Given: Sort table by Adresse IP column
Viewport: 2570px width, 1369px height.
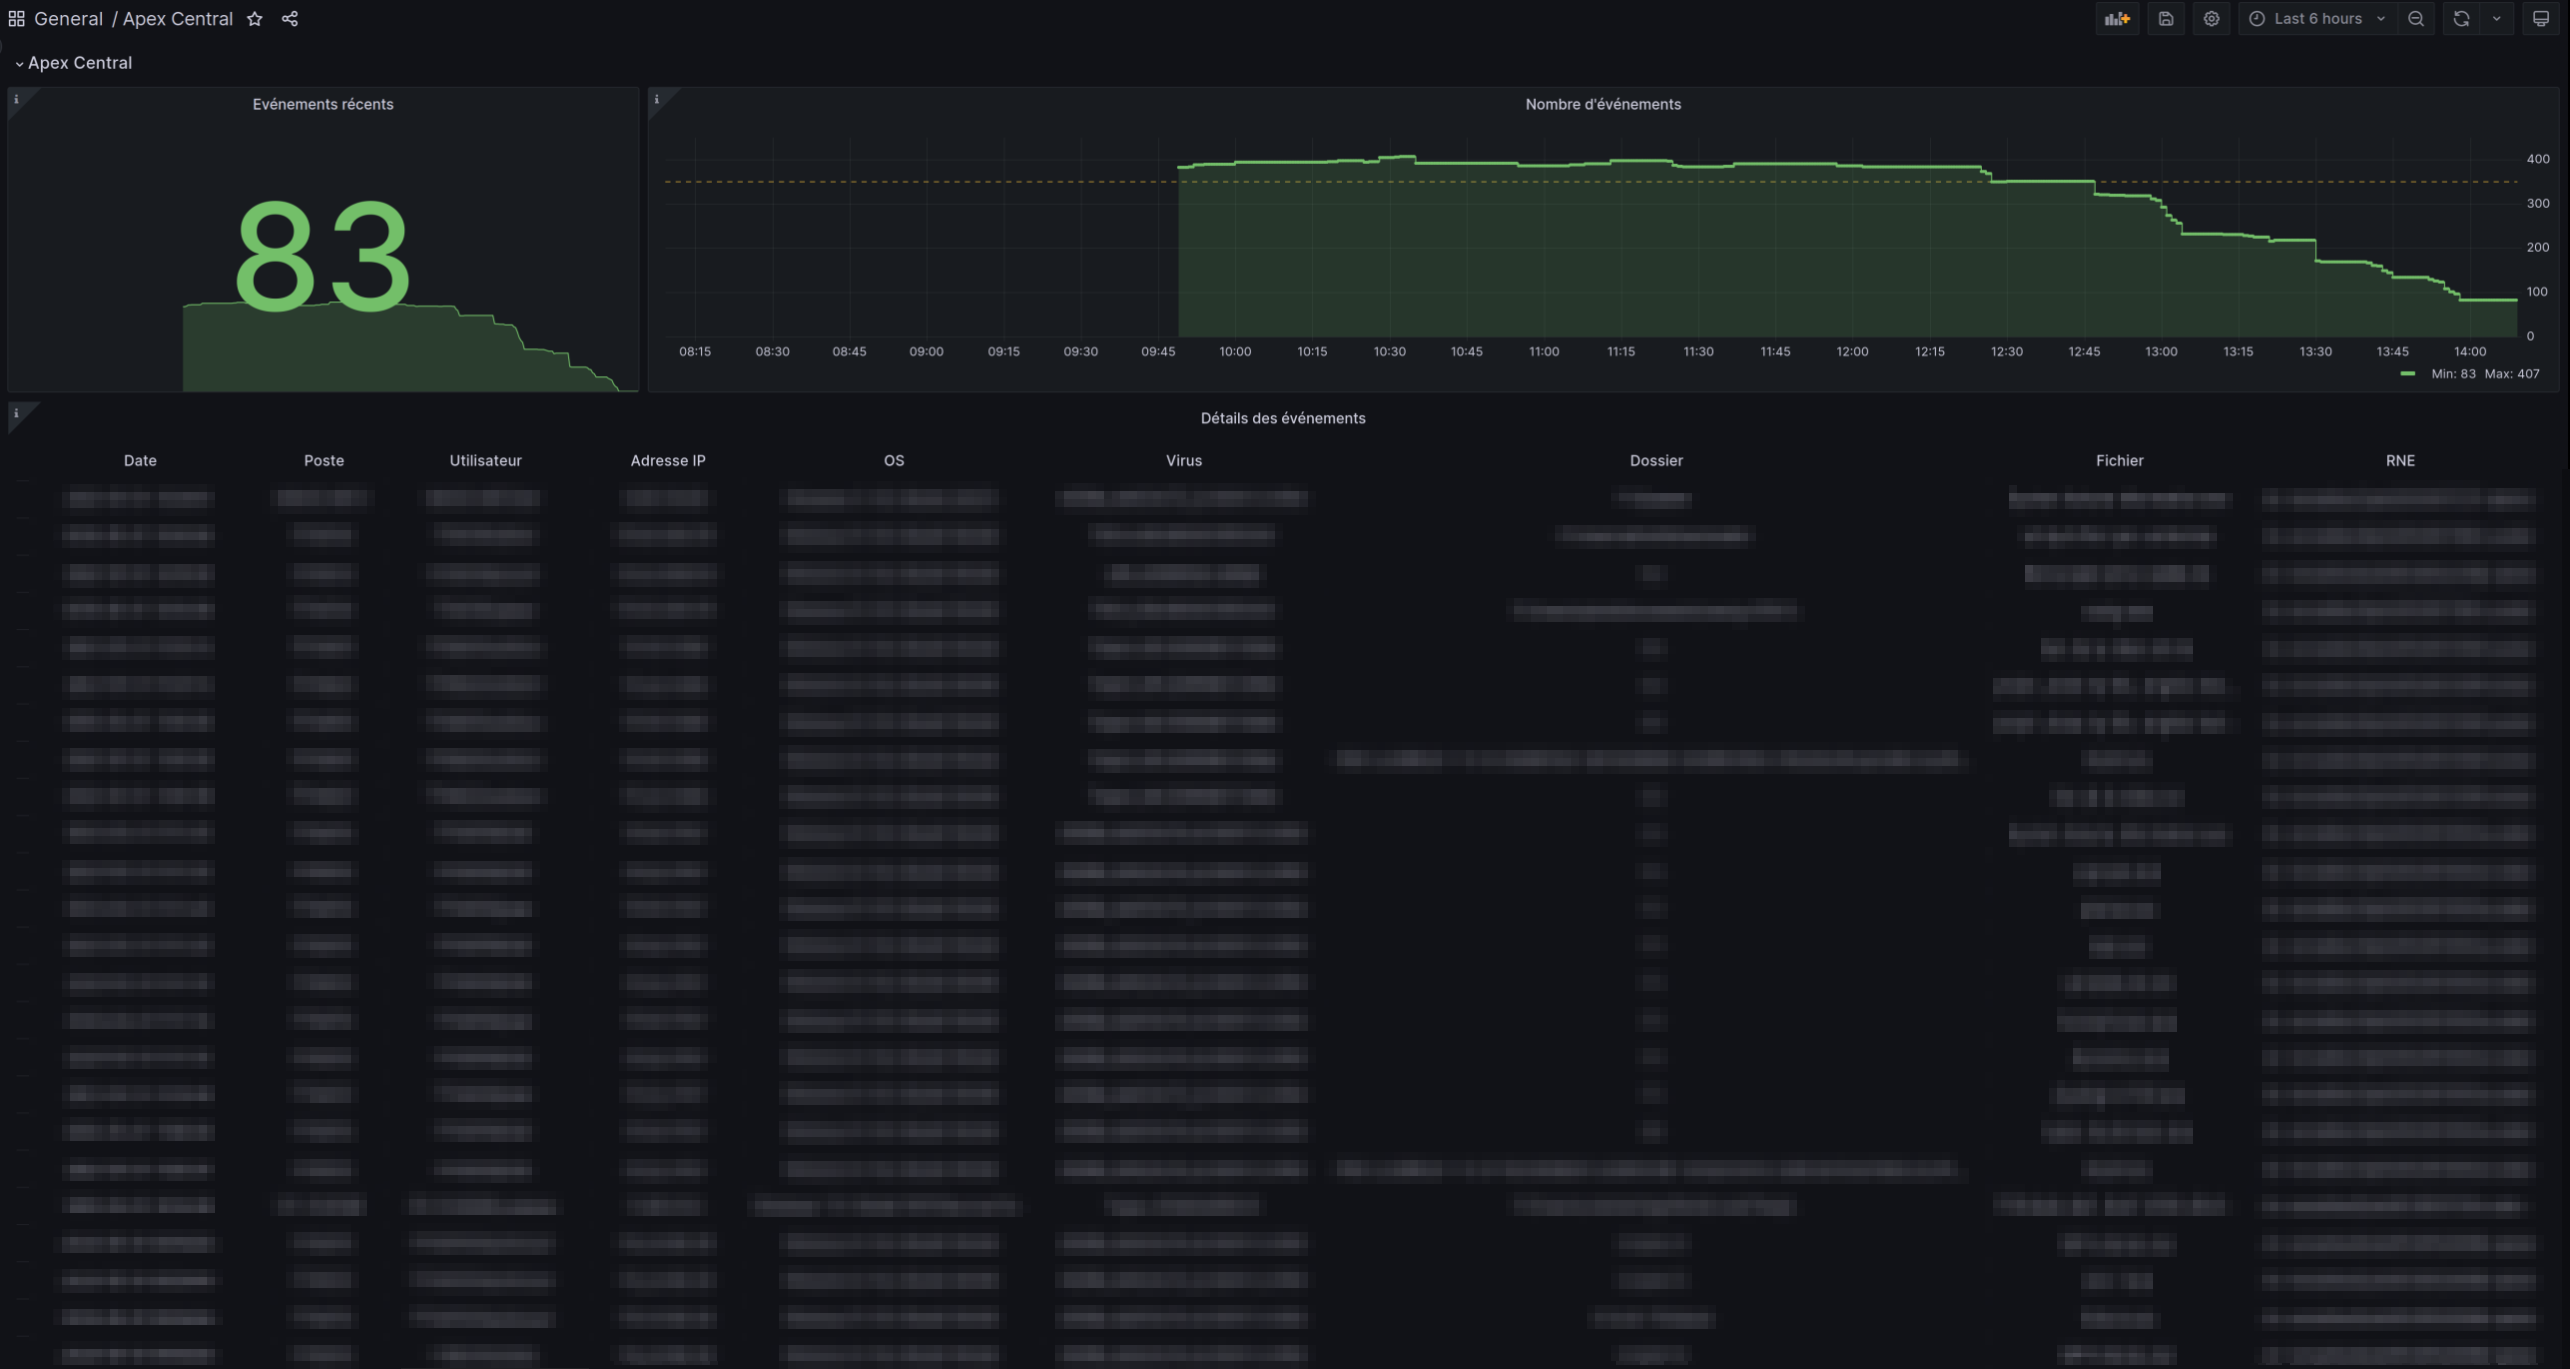Looking at the screenshot, I should tap(668, 460).
